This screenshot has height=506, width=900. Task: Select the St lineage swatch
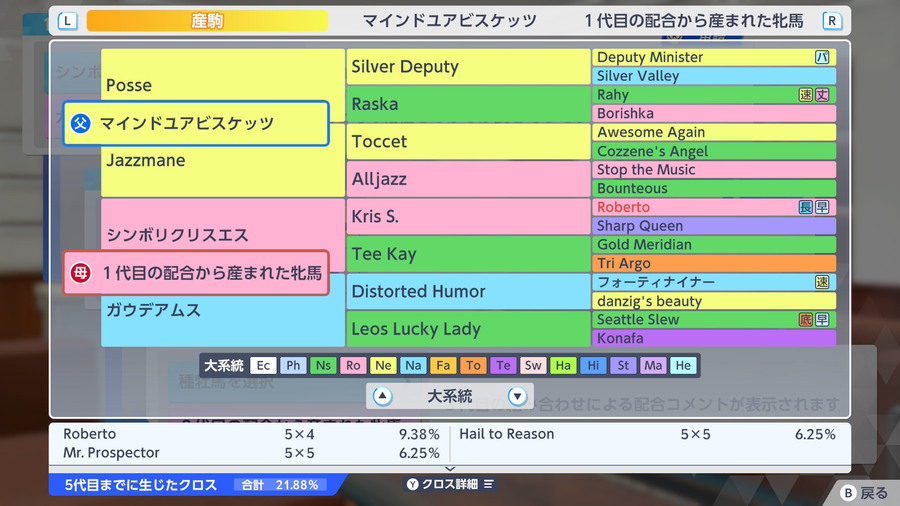pyautogui.click(x=623, y=365)
